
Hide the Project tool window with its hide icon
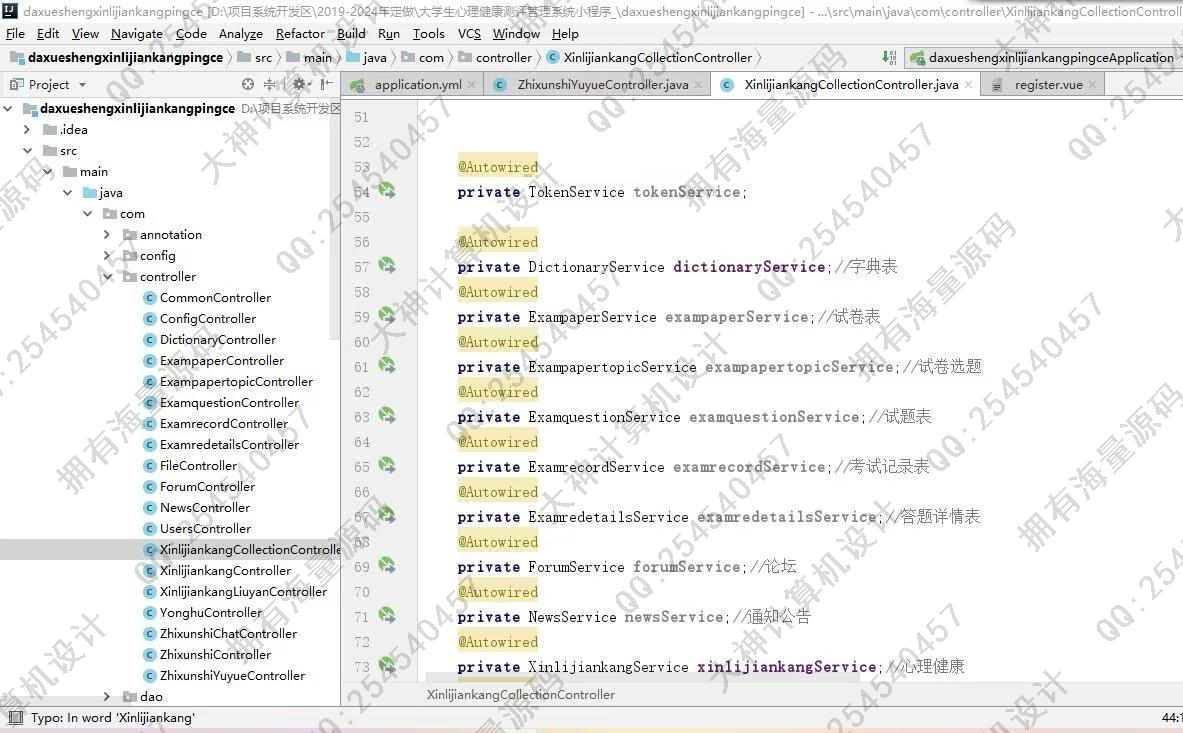(x=326, y=84)
